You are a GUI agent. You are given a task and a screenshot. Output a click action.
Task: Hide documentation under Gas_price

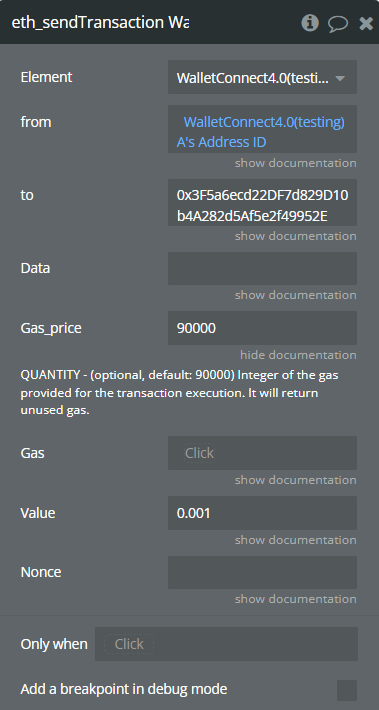pos(298,355)
